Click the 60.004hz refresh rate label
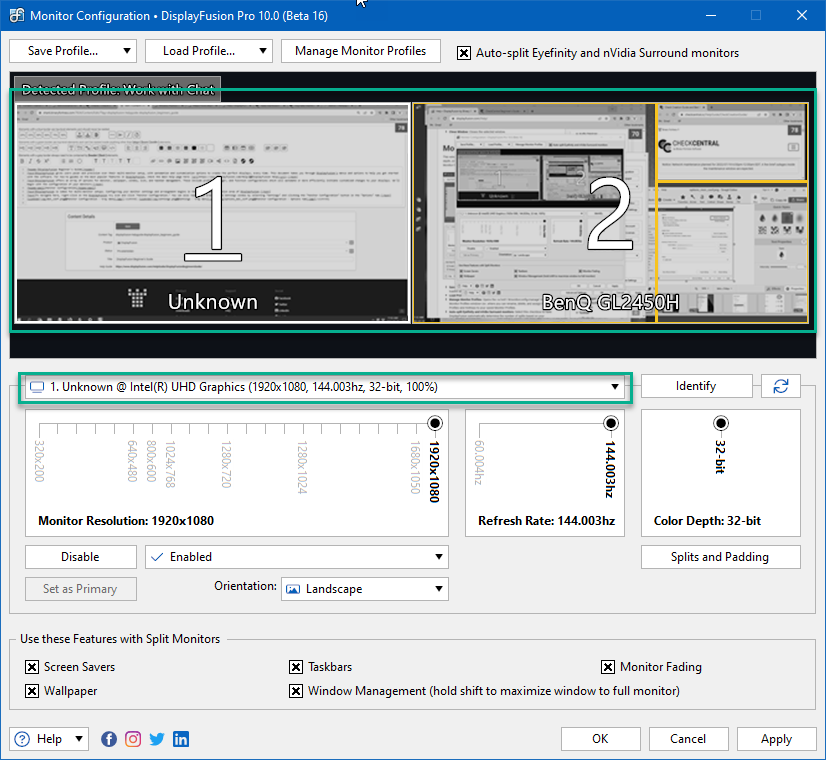 pos(479,462)
